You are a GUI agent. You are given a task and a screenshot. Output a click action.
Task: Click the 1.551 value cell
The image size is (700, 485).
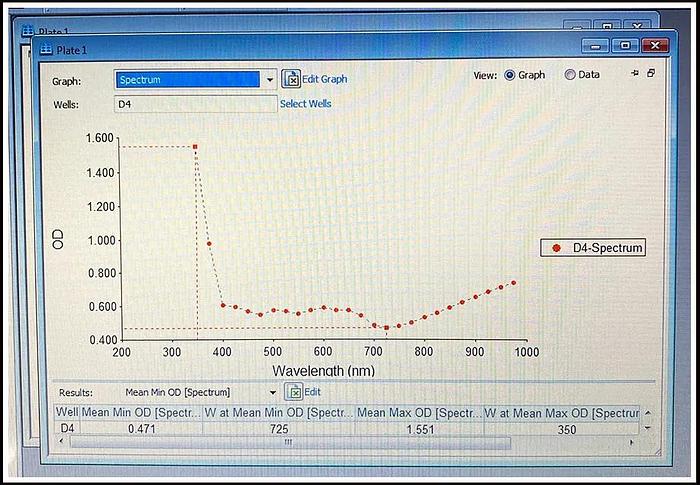(419, 429)
